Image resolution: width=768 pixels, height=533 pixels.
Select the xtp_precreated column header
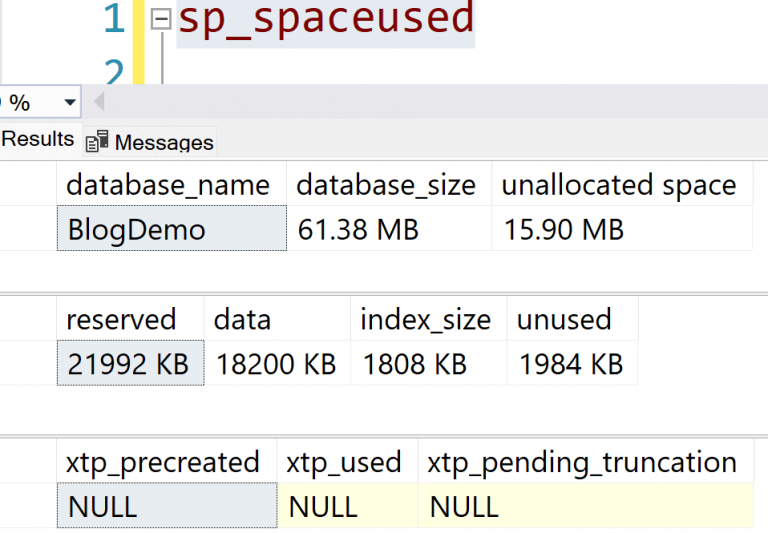coord(163,462)
